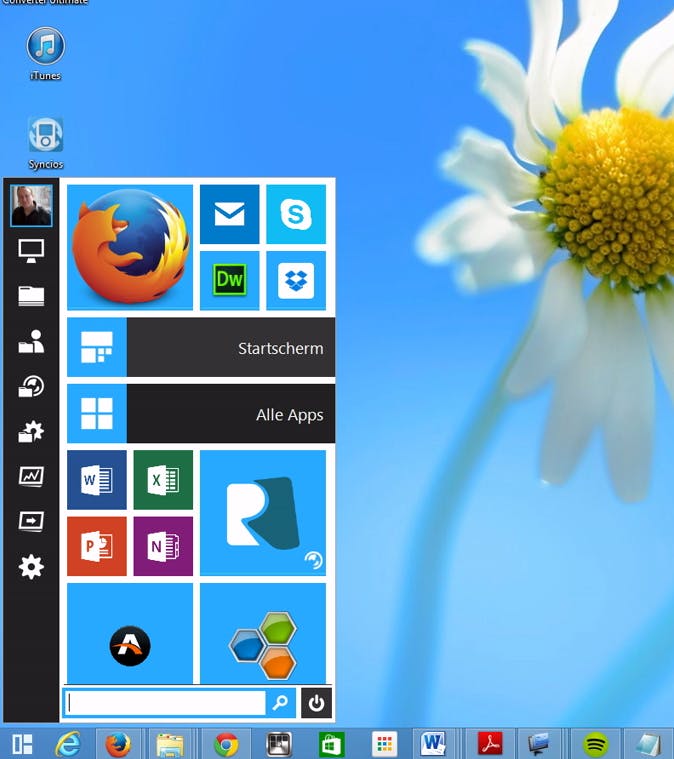Switch to Word in the taskbar

pyautogui.click(x=432, y=744)
